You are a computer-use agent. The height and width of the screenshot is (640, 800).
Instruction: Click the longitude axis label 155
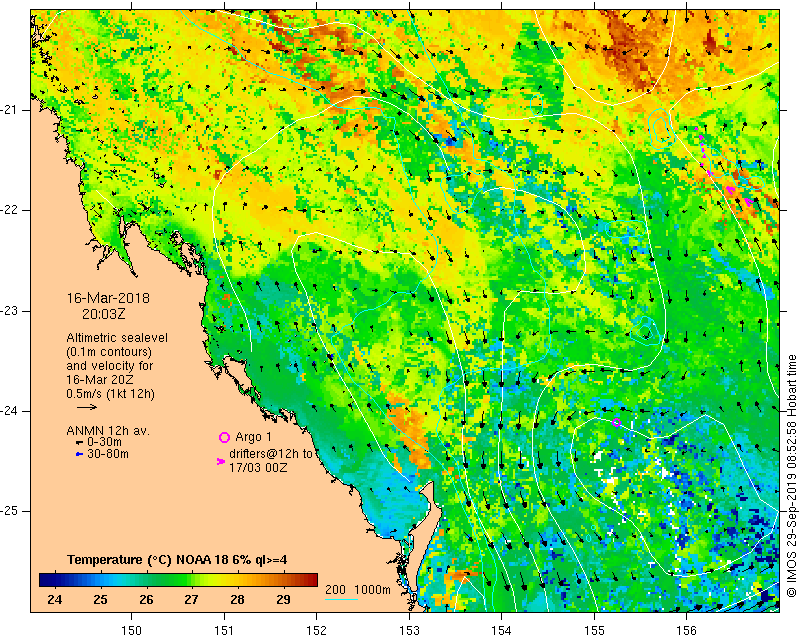(594, 630)
